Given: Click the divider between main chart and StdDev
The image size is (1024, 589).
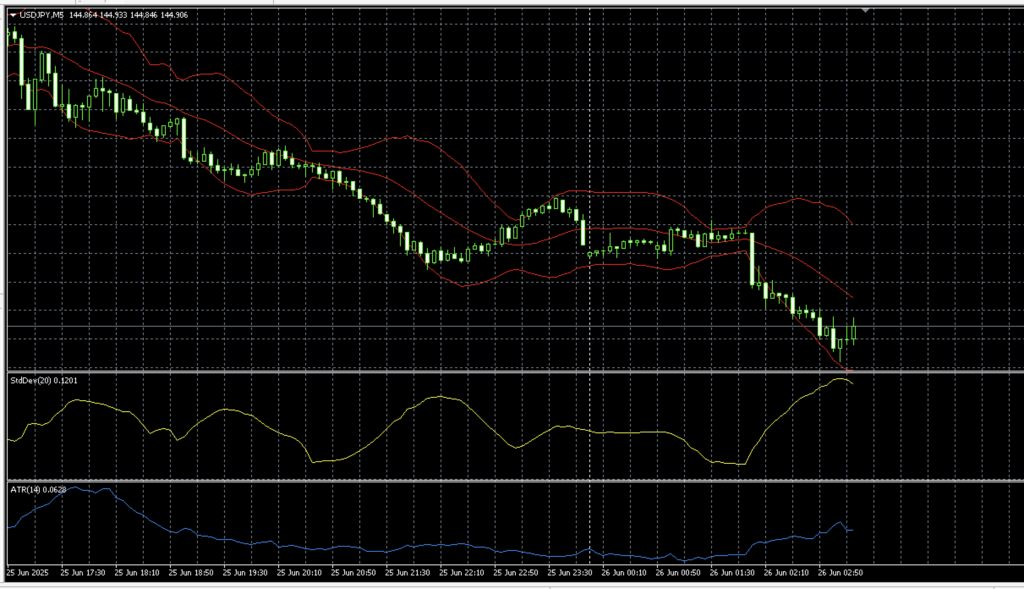Looking at the screenshot, I should pyautogui.click(x=500, y=372).
